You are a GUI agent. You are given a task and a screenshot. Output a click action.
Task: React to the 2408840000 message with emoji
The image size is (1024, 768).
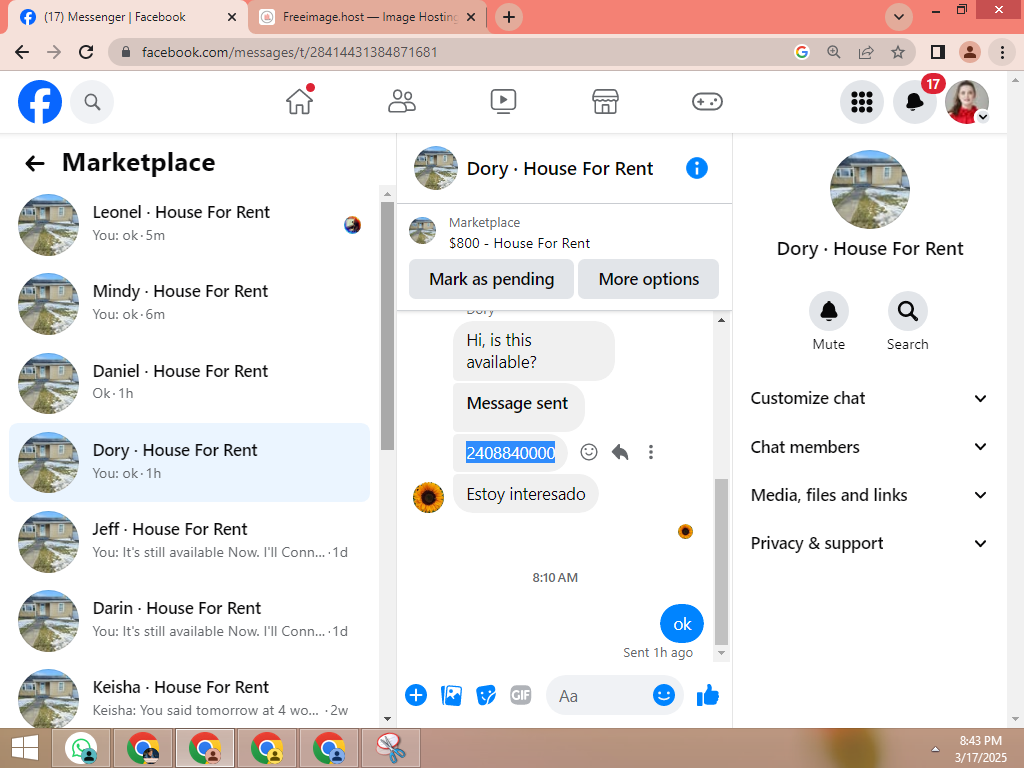(589, 452)
